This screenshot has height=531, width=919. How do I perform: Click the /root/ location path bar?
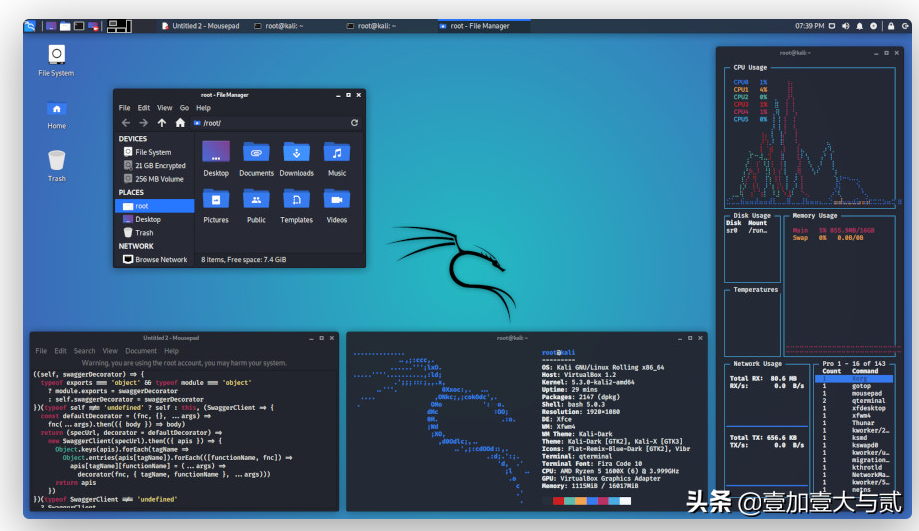(x=270, y=123)
